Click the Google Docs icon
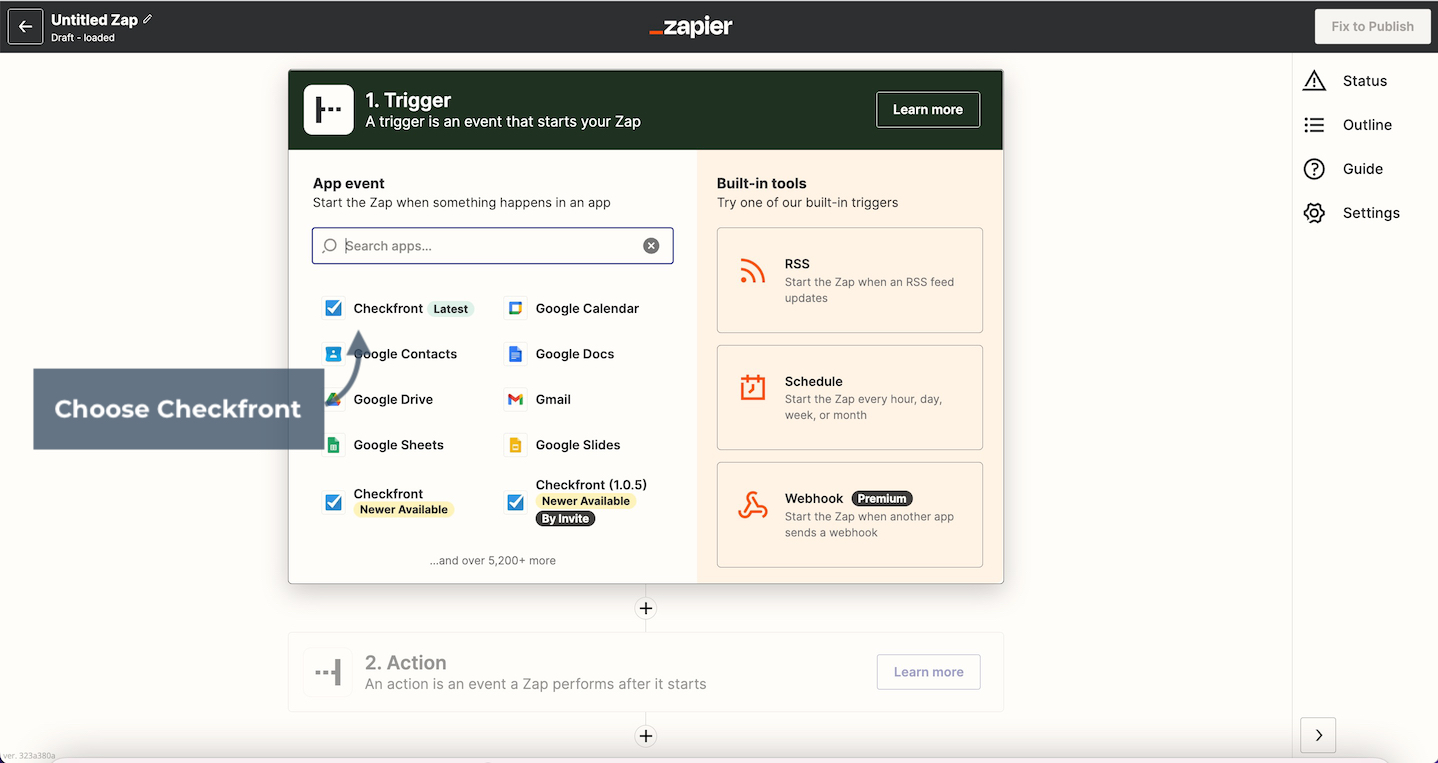Screen dimensions: 1438x763 tap(515, 354)
